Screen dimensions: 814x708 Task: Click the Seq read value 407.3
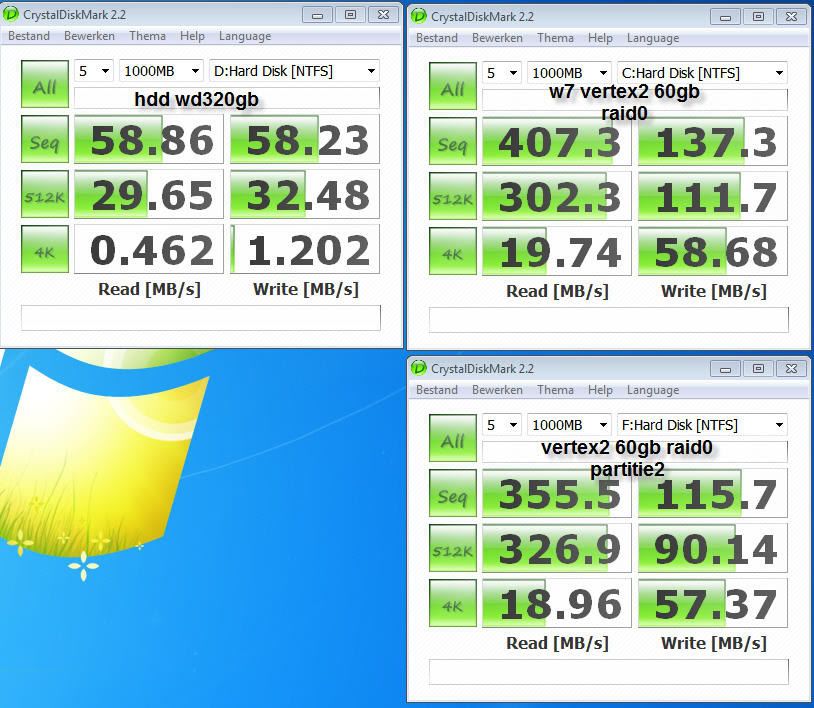(557, 141)
